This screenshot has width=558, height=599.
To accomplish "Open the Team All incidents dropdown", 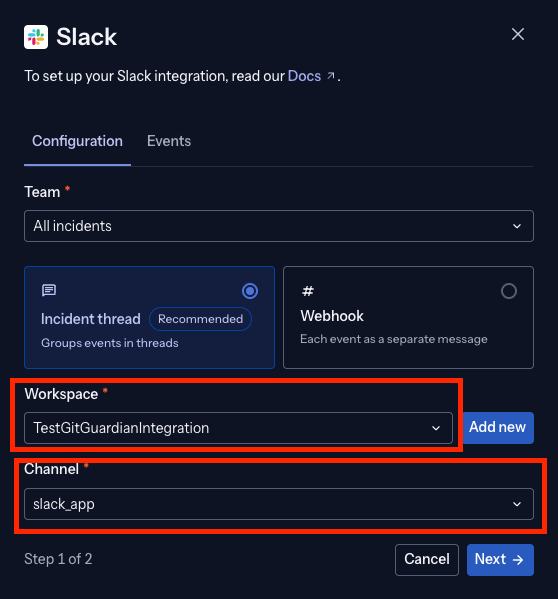I will point(279,226).
